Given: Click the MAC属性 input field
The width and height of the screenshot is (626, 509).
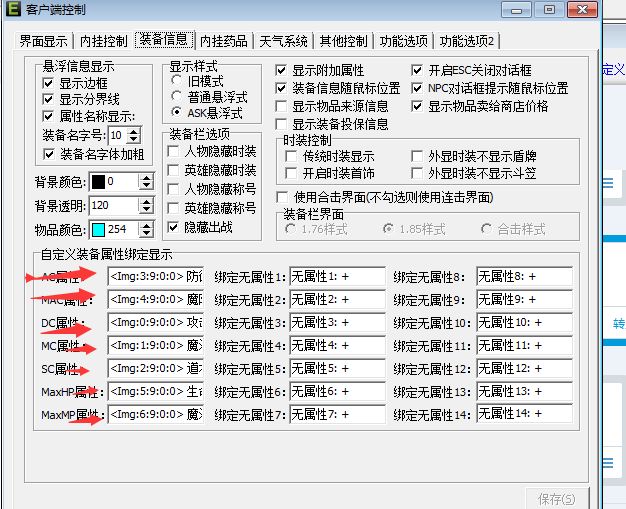Looking at the screenshot, I should click(156, 299).
